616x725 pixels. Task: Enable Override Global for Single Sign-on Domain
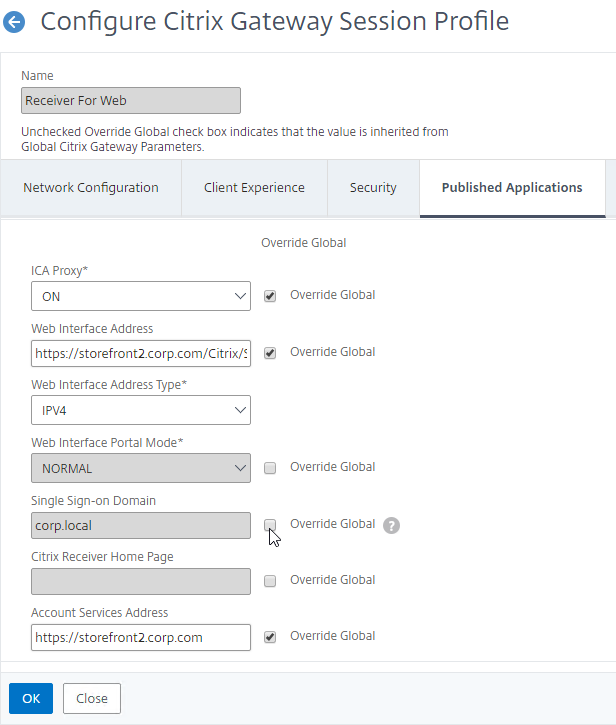click(x=270, y=525)
